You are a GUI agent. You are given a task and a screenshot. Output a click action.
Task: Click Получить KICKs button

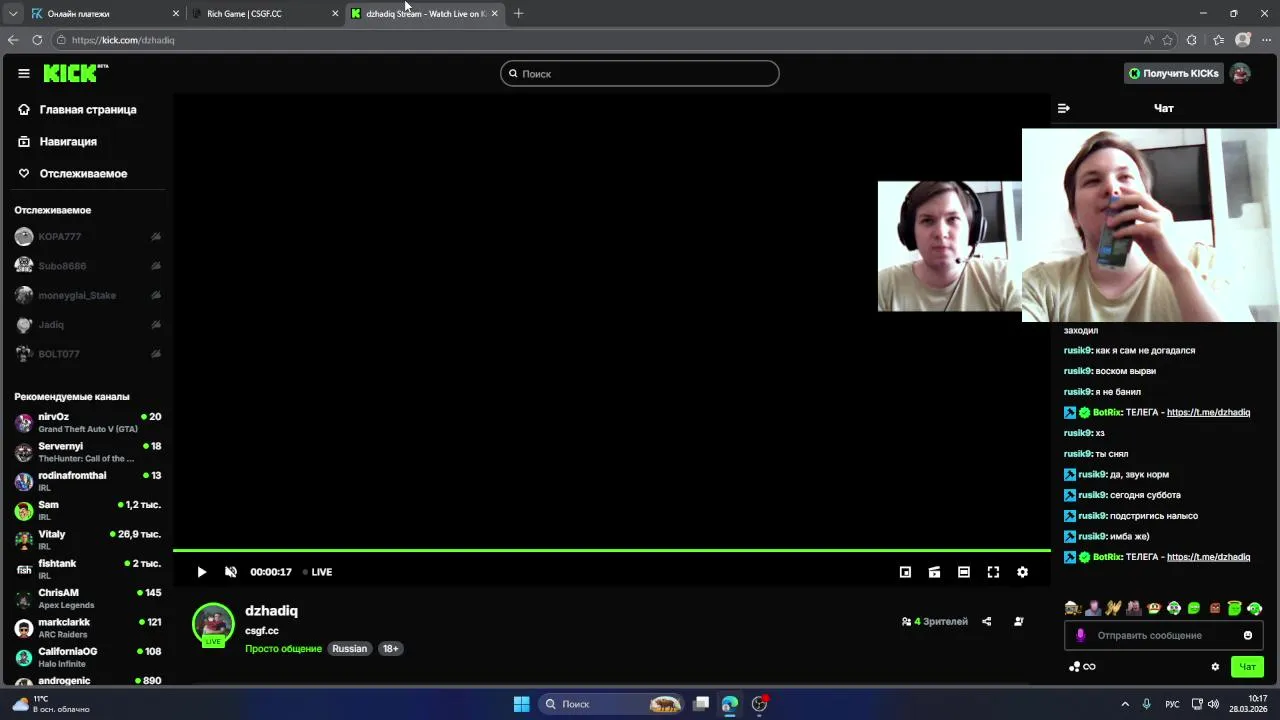click(1173, 73)
